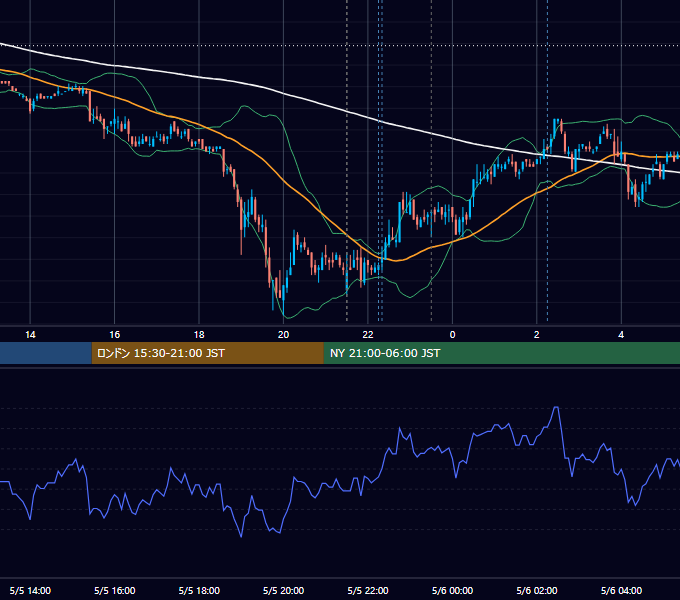Click the 5/5 18:00 date label
Image resolution: width=680 pixels, height=600 pixels.
pos(199,591)
